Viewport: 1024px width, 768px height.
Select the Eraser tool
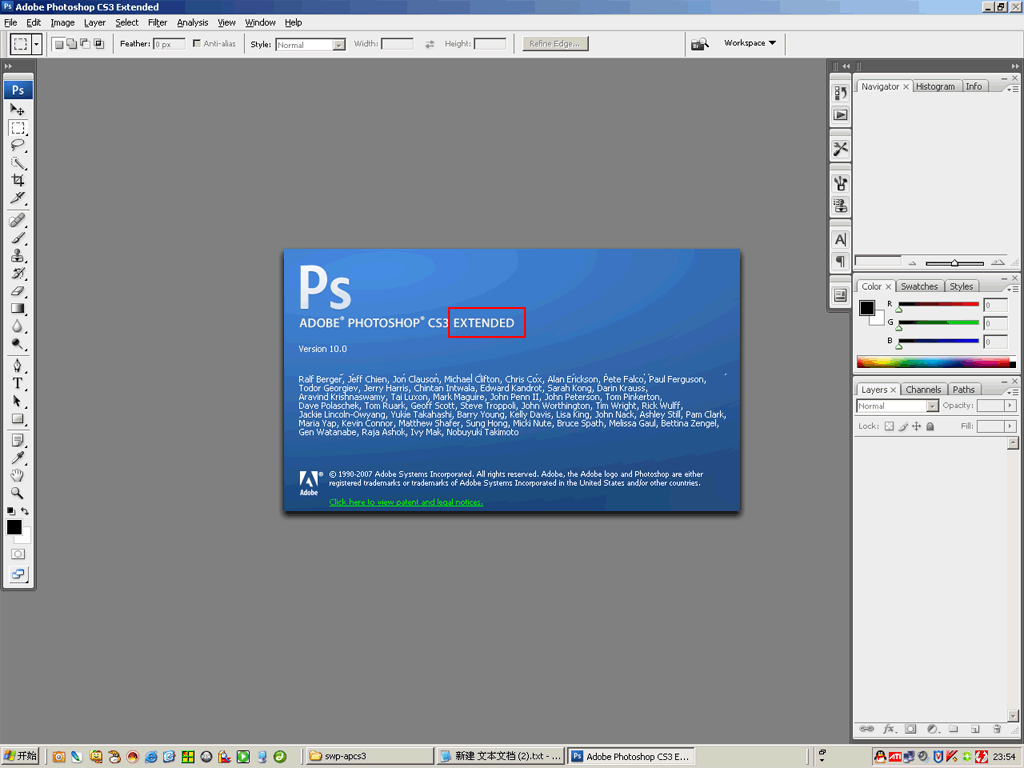tap(18, 291)
